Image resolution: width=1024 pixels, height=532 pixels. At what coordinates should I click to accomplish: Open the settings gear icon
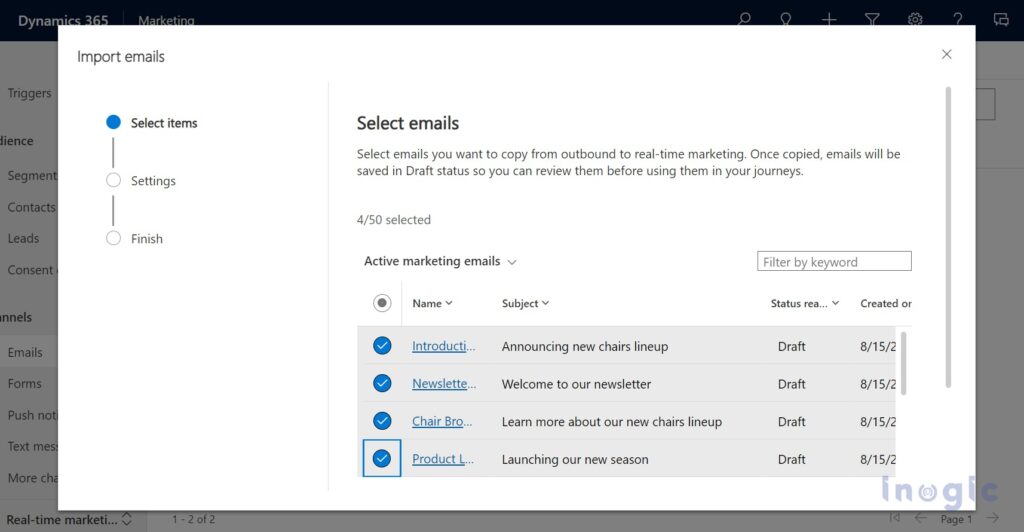click(915, 19)
